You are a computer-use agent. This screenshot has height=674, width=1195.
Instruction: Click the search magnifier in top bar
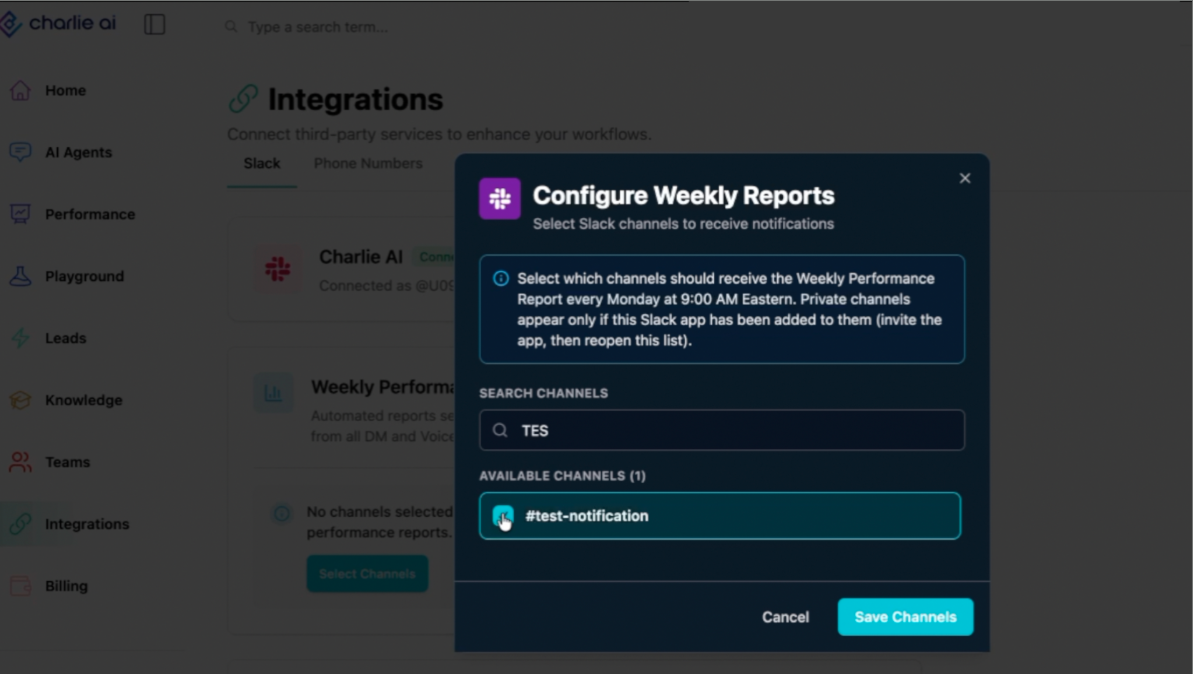(231, 27)
